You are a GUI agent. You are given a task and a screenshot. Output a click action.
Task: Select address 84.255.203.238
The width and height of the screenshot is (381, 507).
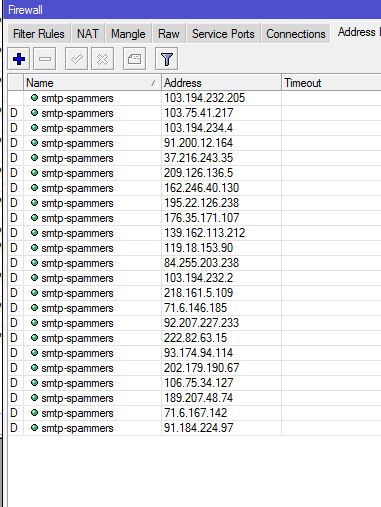[x=201, y=263]
